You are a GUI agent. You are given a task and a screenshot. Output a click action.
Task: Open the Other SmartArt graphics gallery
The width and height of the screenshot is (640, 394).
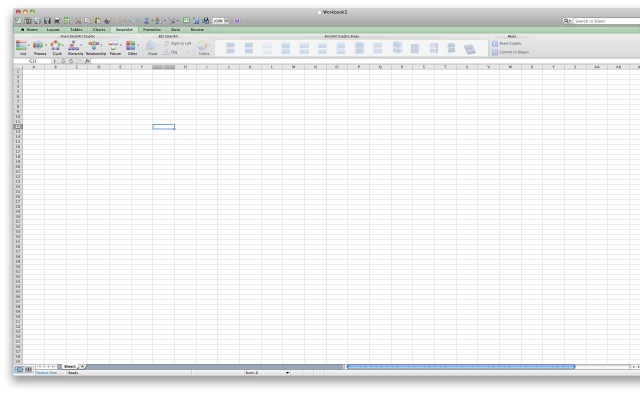click(x=132, y=47)
